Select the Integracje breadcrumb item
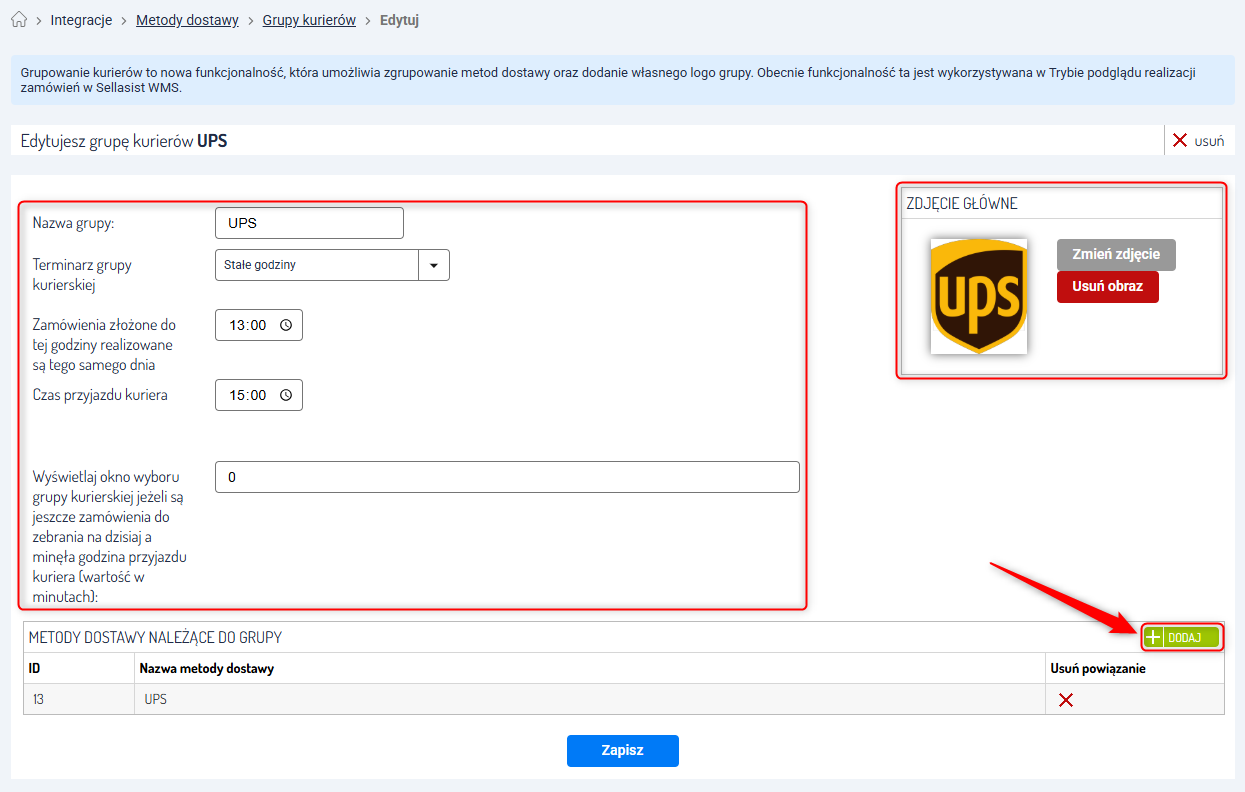Viewport: 1245px width, 792px height. [81, 20]
